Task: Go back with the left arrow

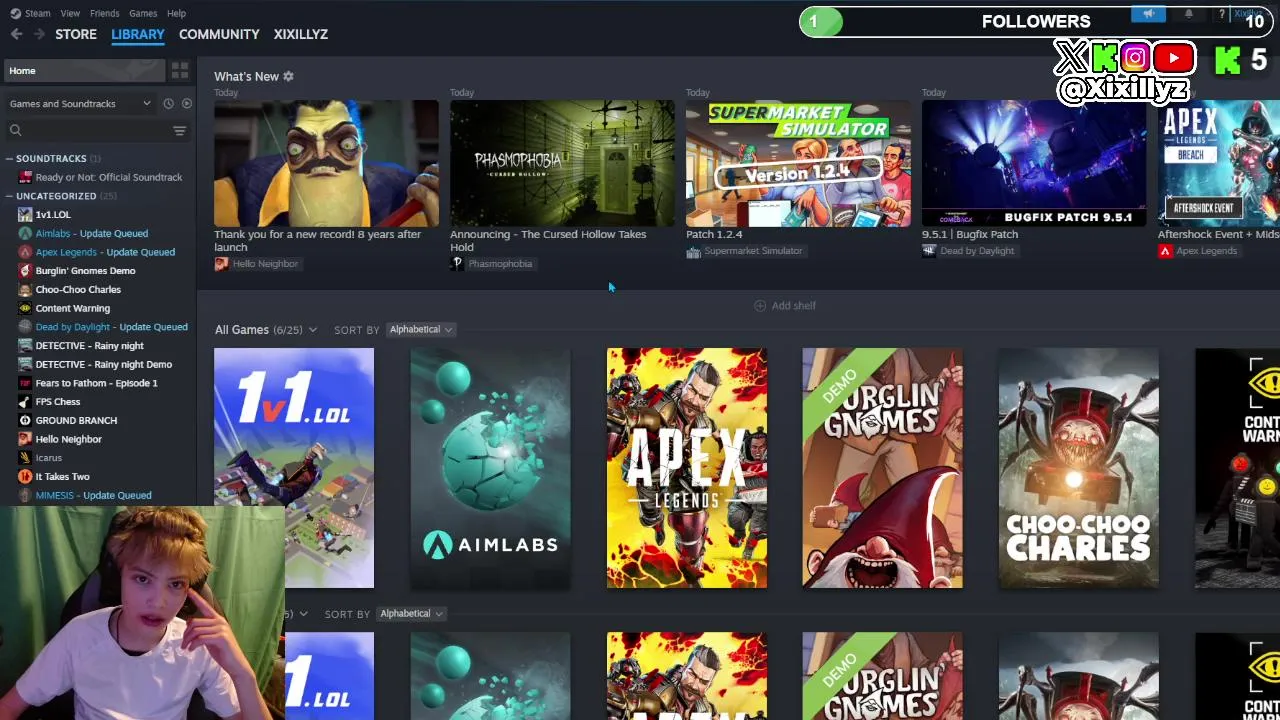Action: tap(16, 34)
